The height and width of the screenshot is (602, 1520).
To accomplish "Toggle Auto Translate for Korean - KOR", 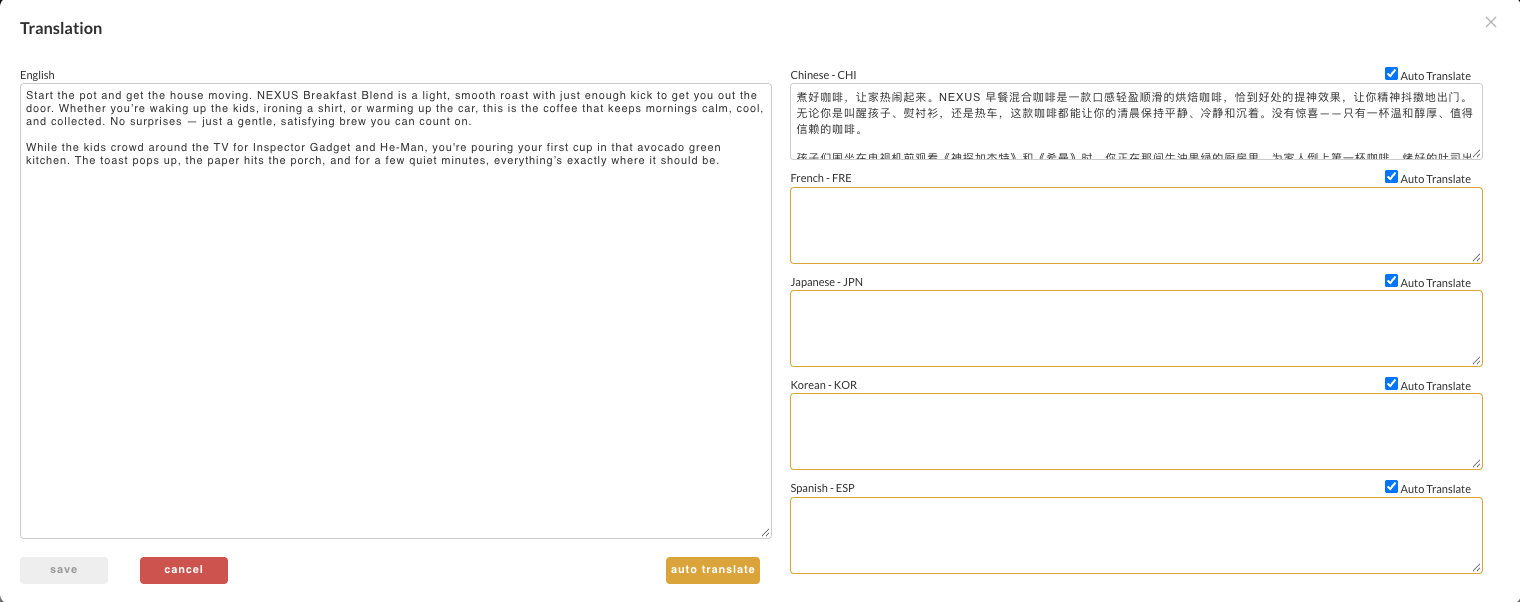I will (1391, 384).
